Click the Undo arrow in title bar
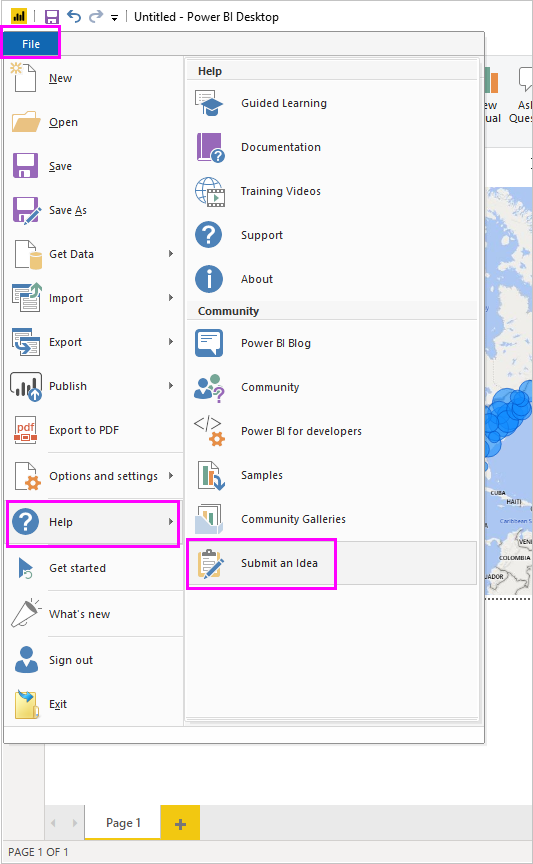The height and width of the screenshot is (864, 533). pos(74,17)
